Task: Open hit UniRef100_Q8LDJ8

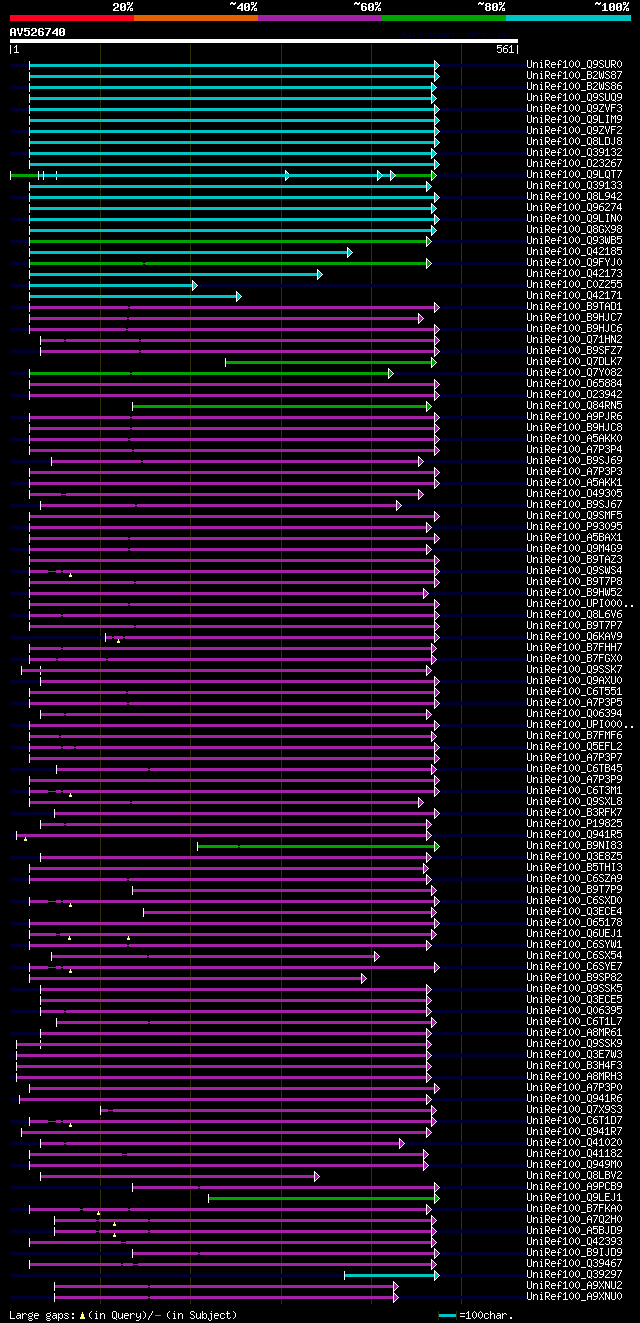Action: click(x=574, y=142)
